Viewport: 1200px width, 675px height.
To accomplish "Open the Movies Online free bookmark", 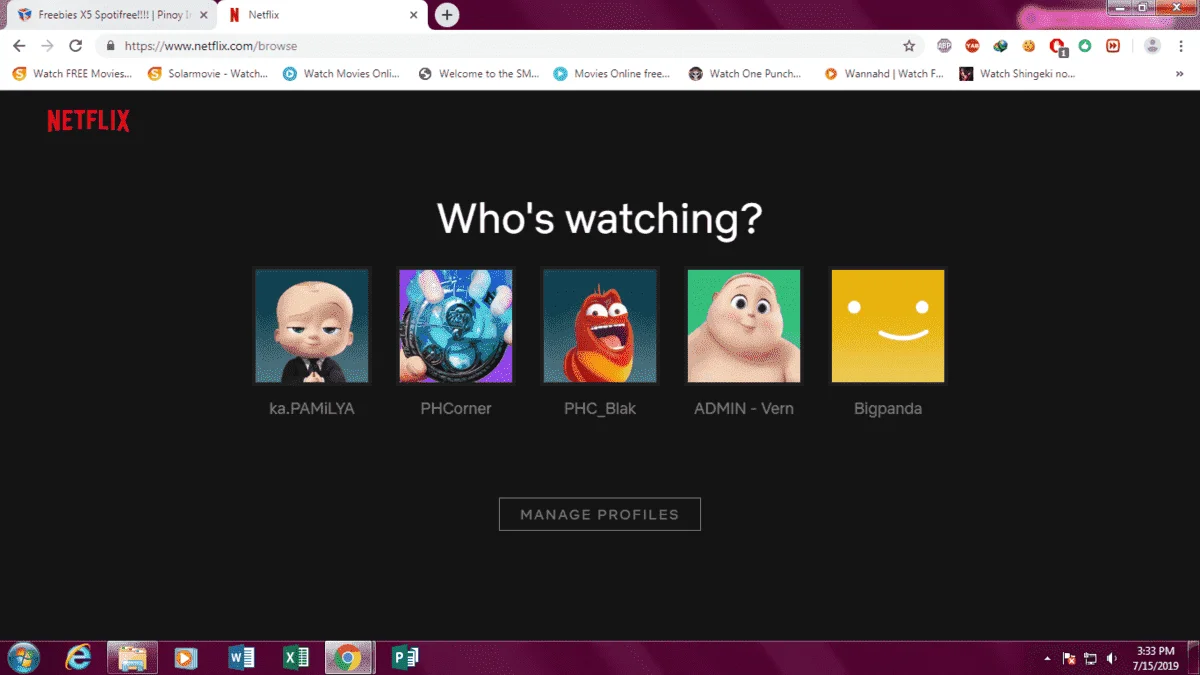I will click(x=612, y=74).
